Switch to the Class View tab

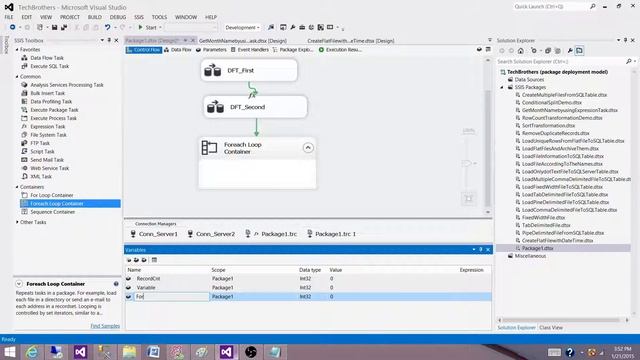pyautogui.click(x=551, y=327)
